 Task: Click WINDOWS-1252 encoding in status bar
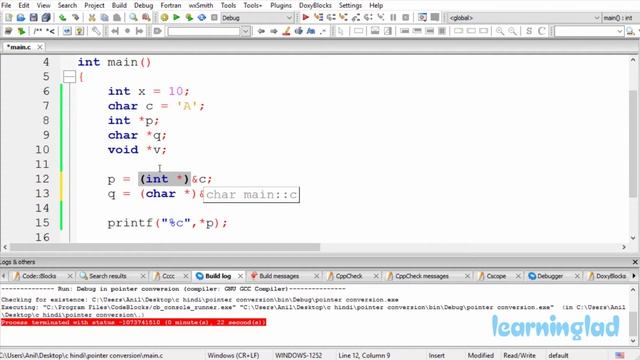(x=298, y=356)
